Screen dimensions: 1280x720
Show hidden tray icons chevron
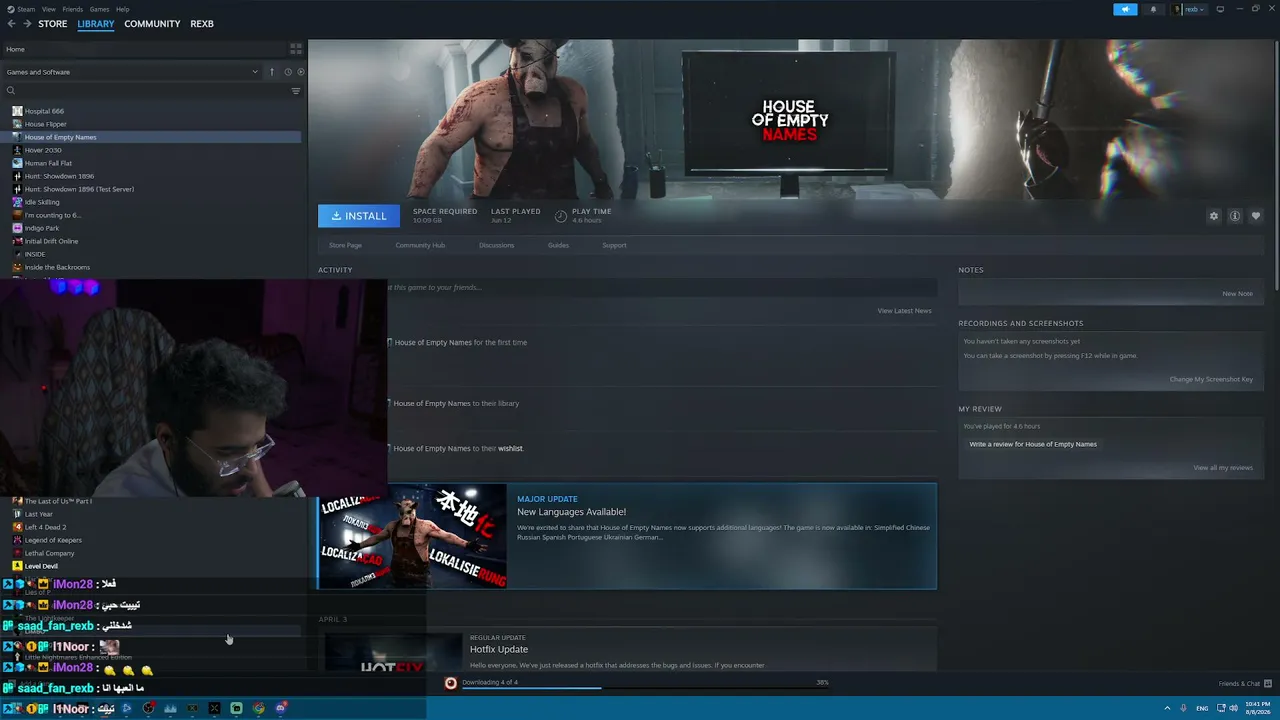click(x=1167, y=708)
